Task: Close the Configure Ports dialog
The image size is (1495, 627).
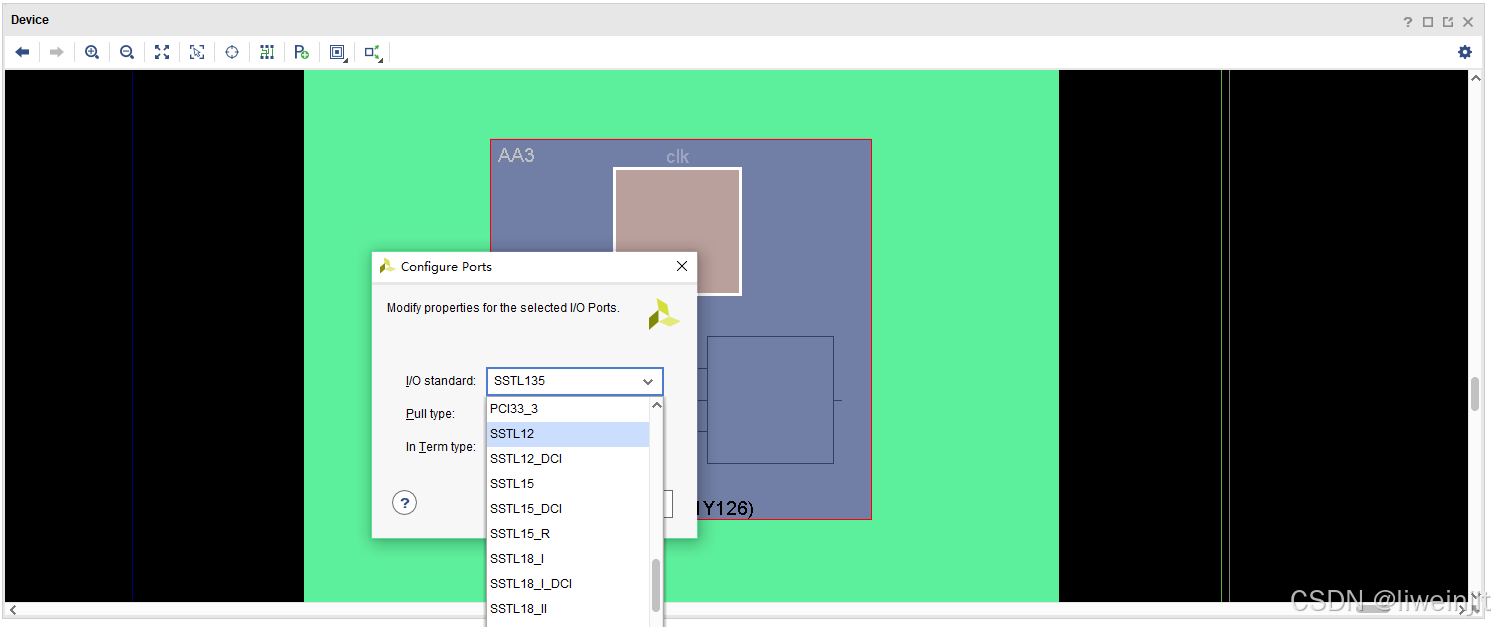Action: (x=682, y=266)
